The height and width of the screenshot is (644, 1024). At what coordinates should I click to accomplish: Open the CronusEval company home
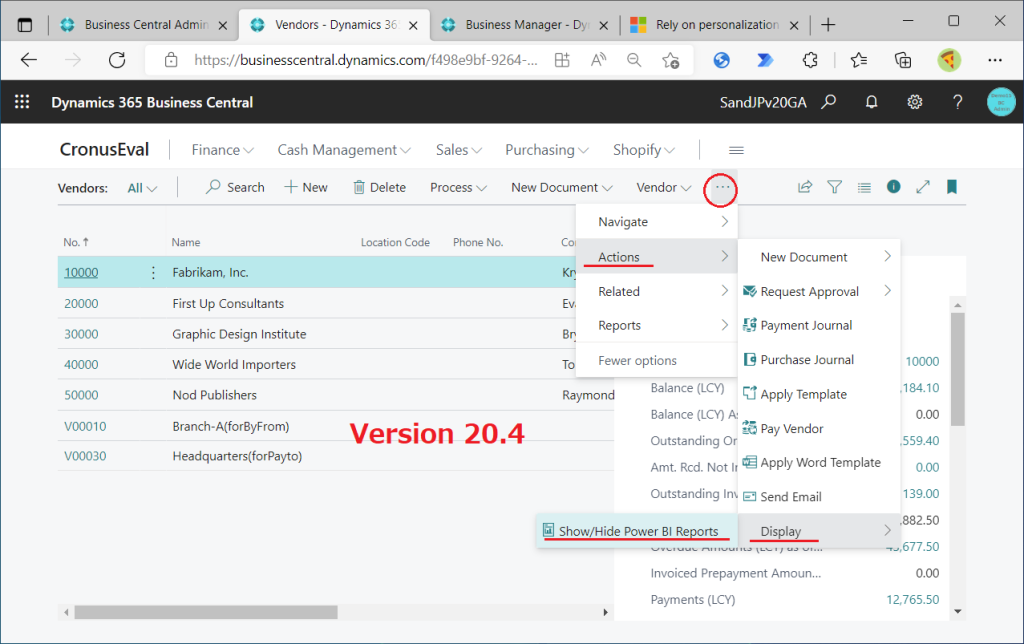pos(104,150)
